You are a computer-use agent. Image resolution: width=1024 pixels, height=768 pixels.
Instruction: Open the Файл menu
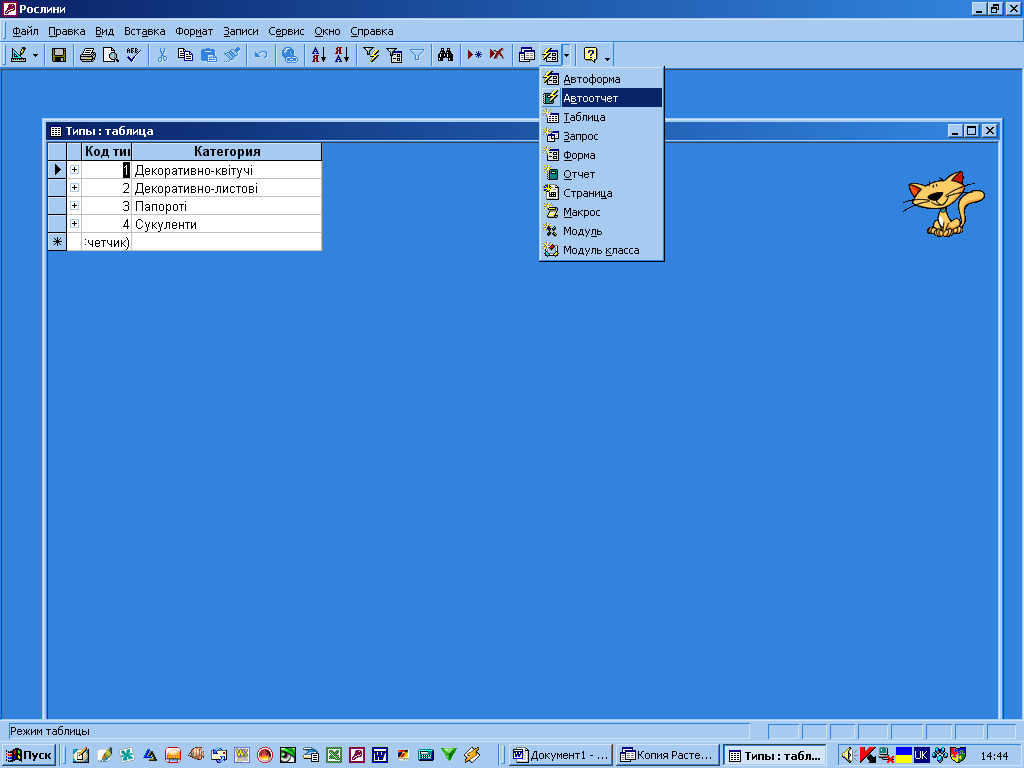click(x=25, y=31)
